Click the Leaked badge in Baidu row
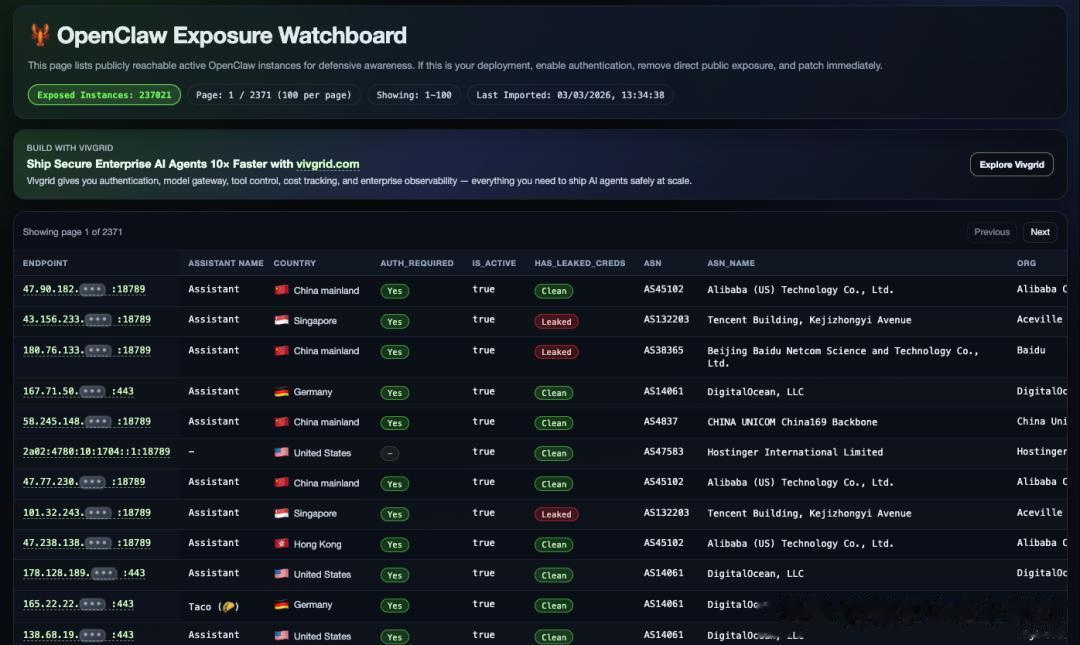The image size is (1080, 645). point(557,352)
